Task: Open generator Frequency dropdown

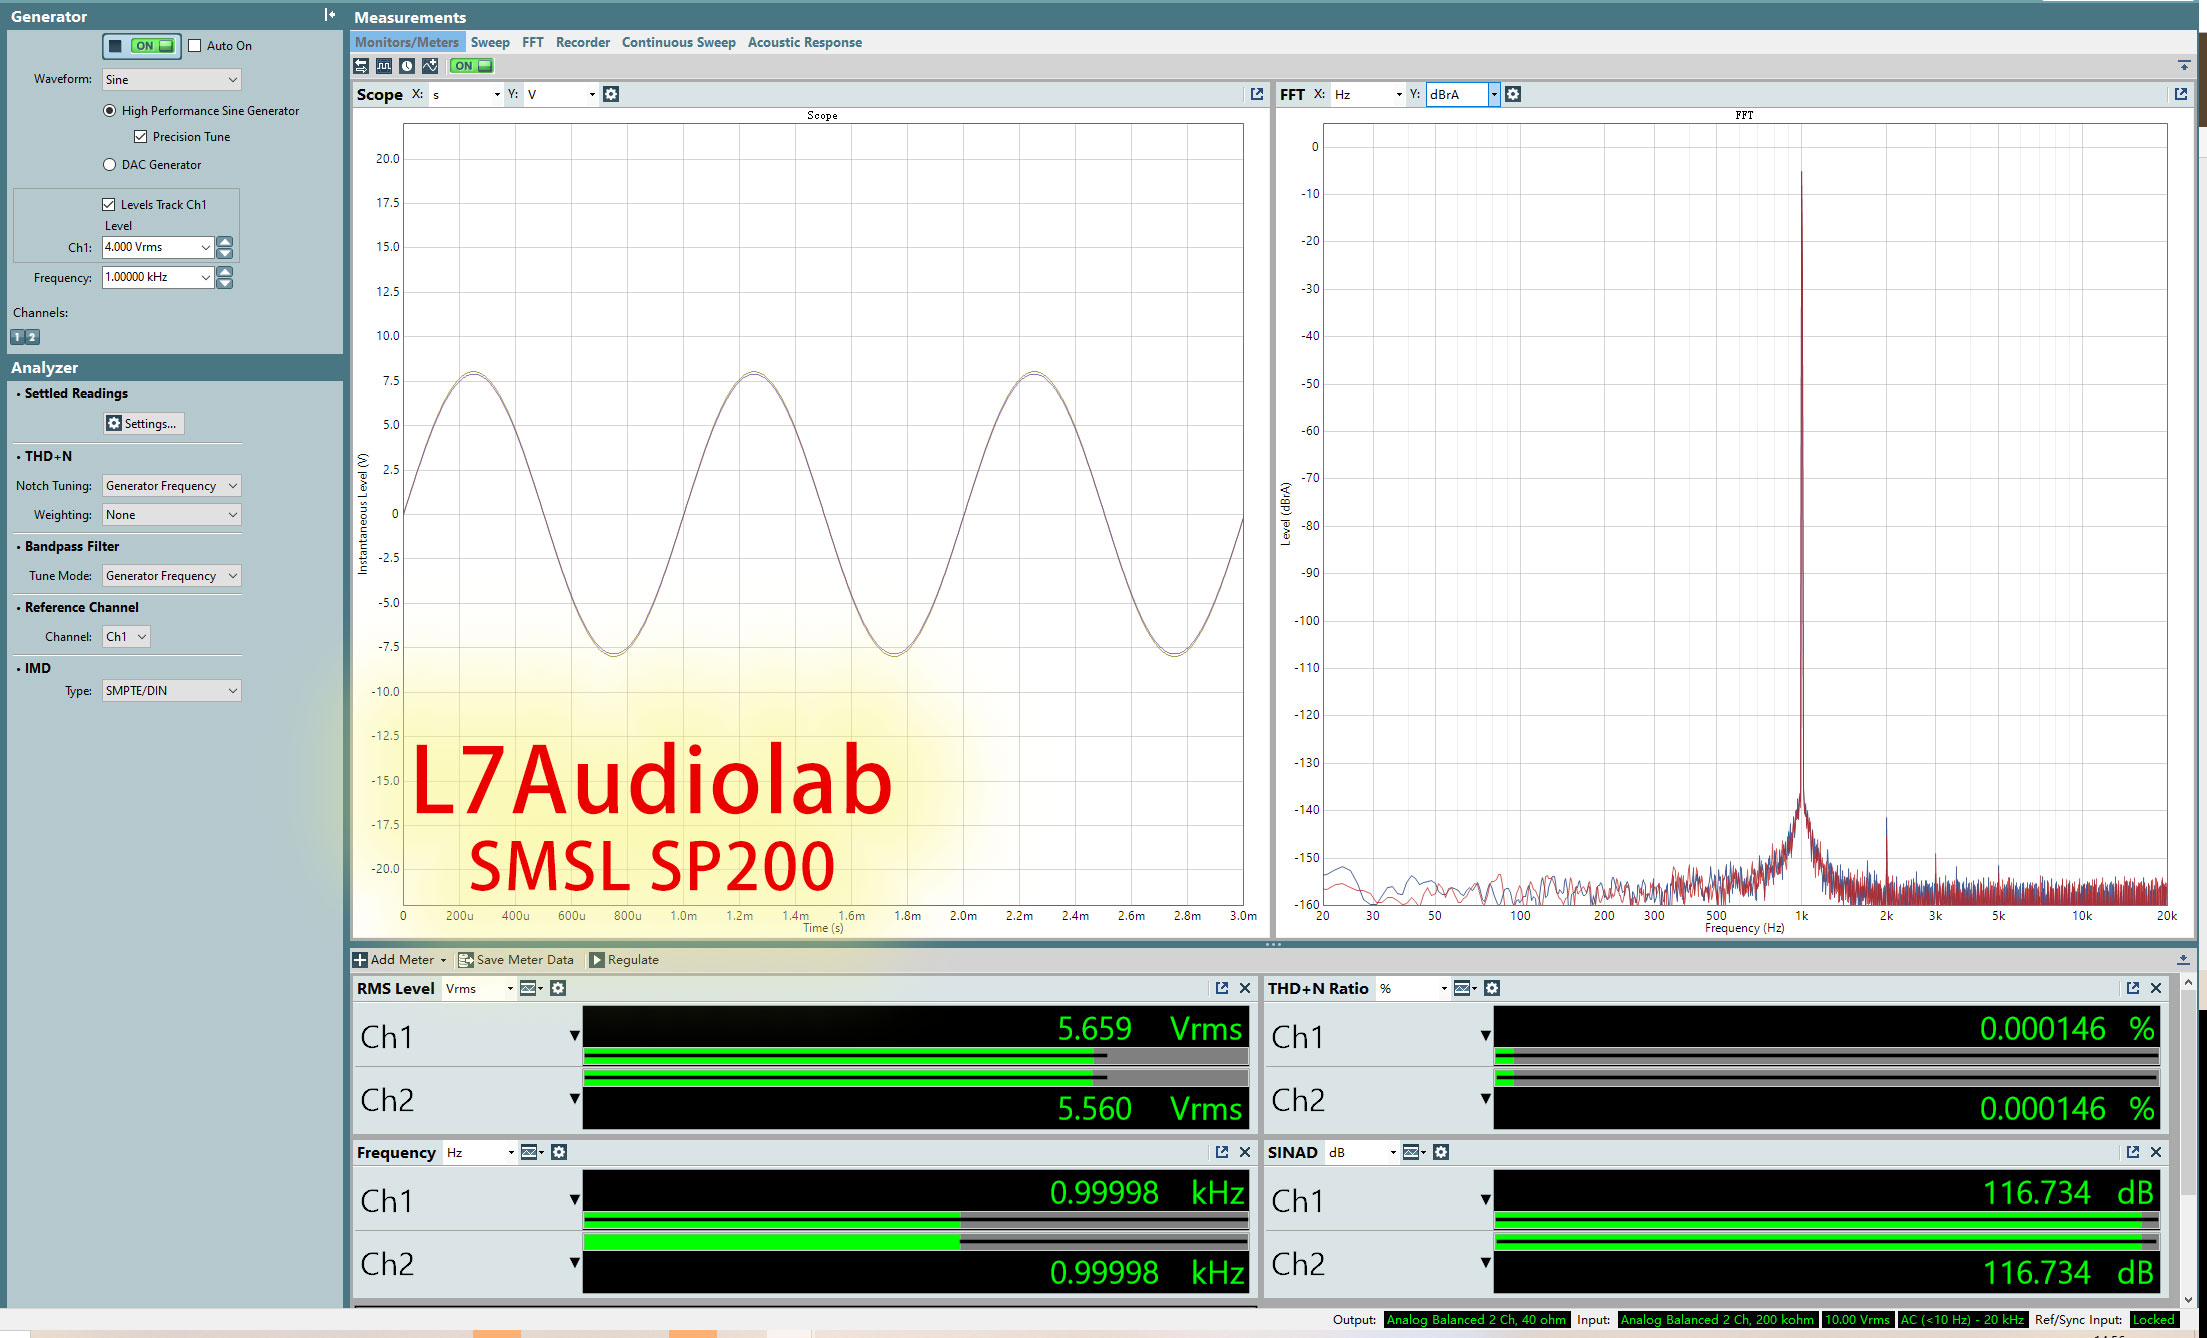Action: (205, 277)
